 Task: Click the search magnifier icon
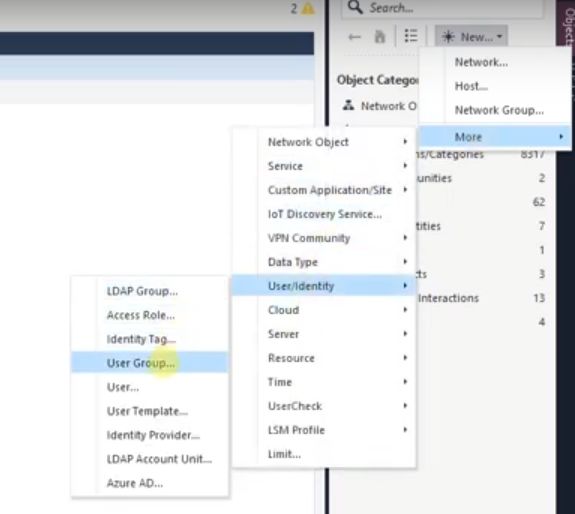click(355, 7)
